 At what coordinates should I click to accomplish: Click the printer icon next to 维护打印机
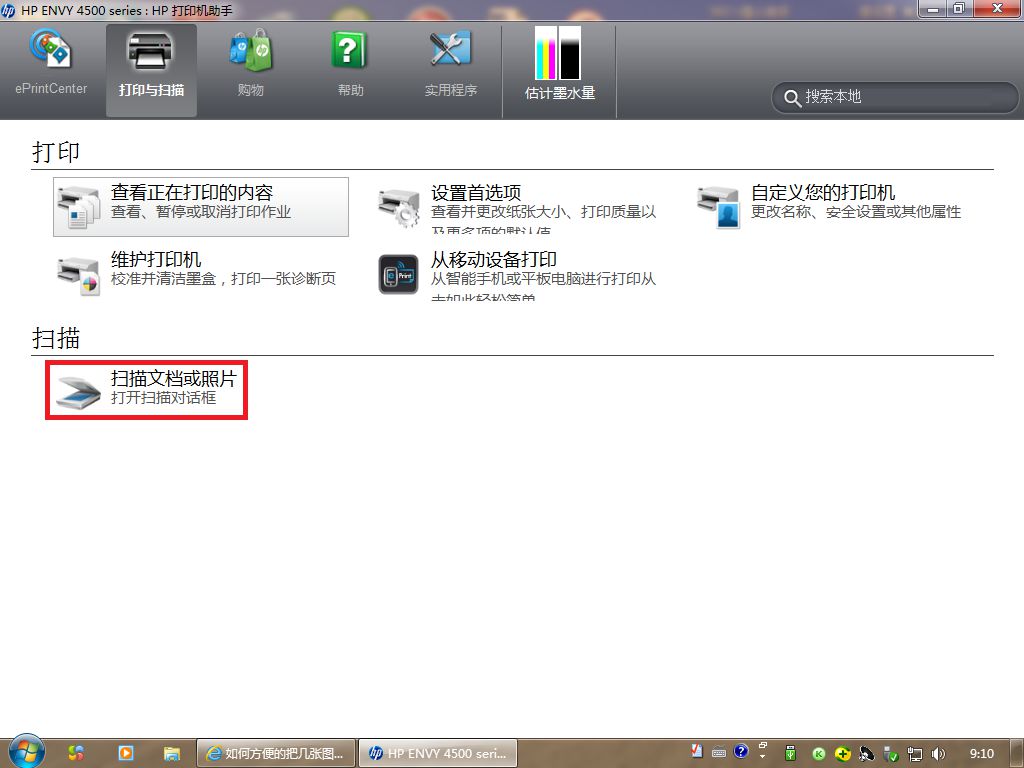[78, 276]
